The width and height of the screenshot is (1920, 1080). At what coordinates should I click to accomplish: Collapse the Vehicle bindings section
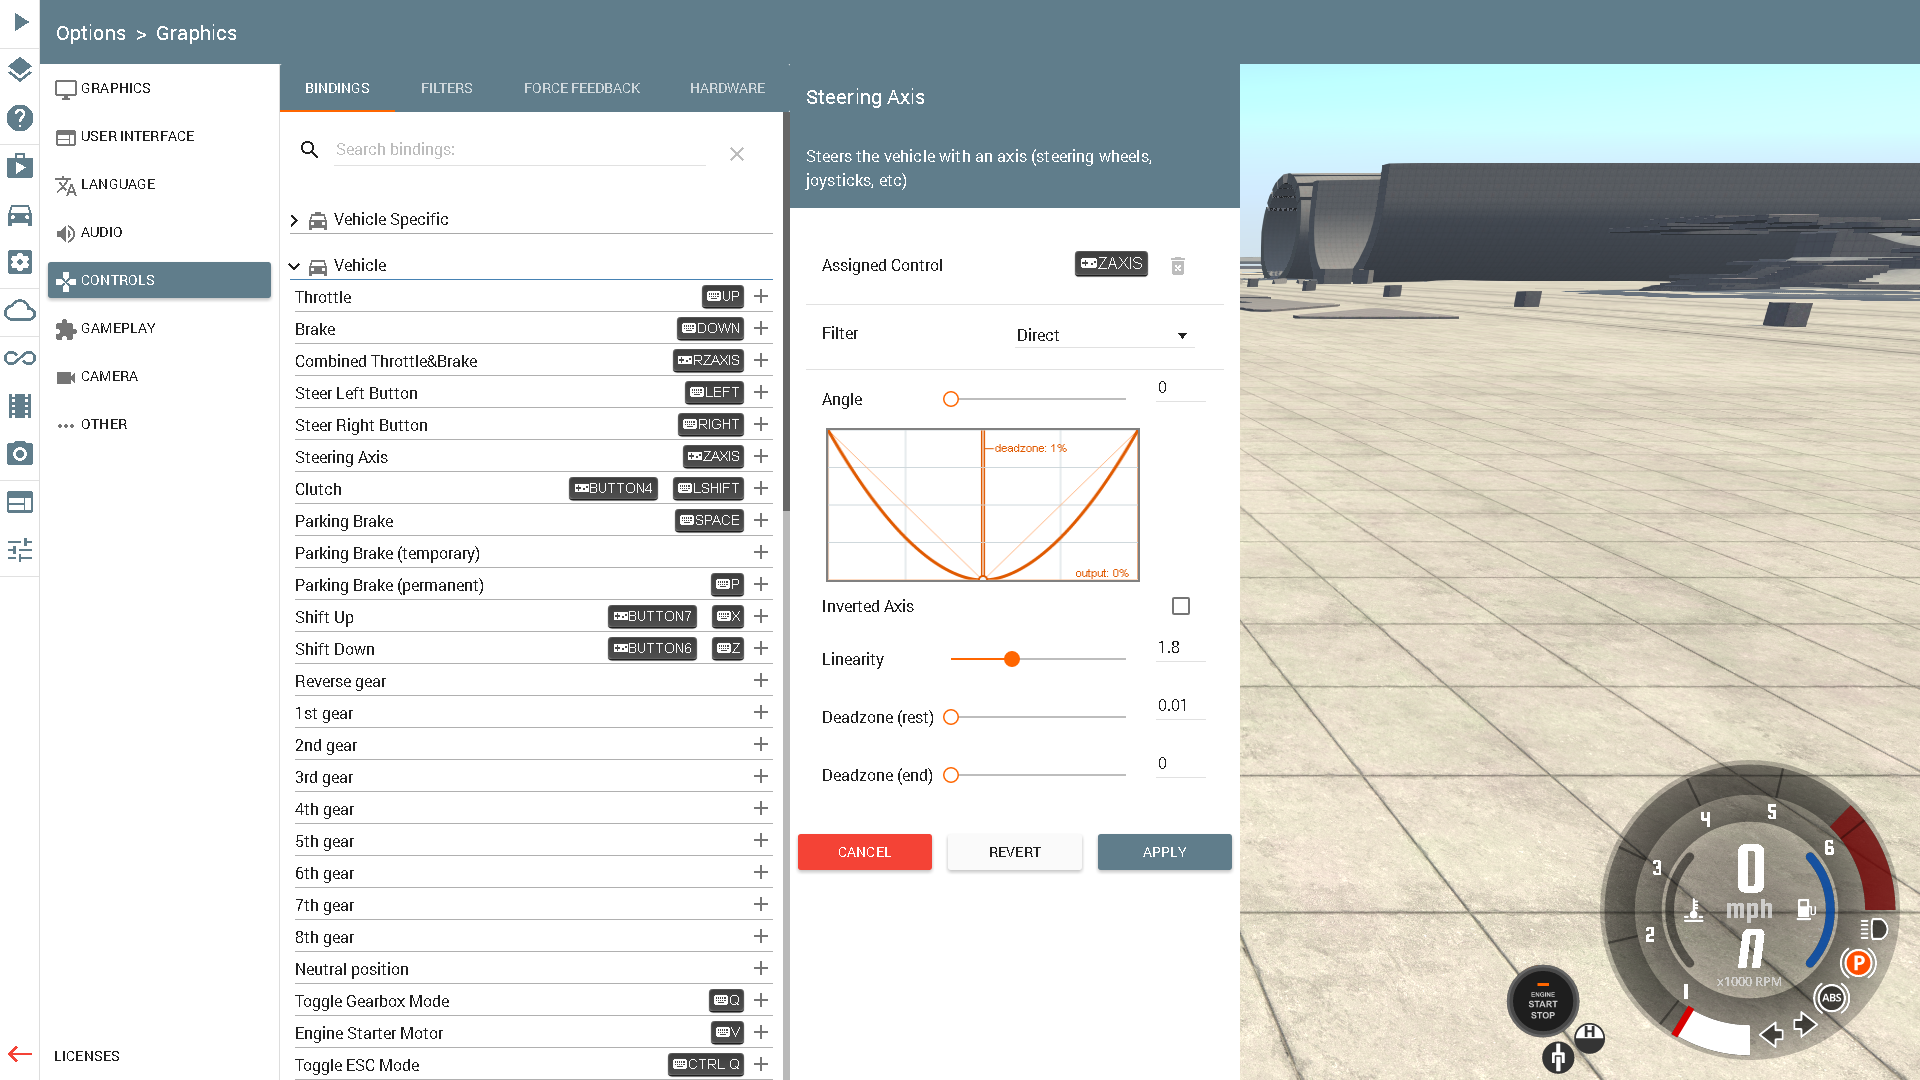click(x=294, y=266)
